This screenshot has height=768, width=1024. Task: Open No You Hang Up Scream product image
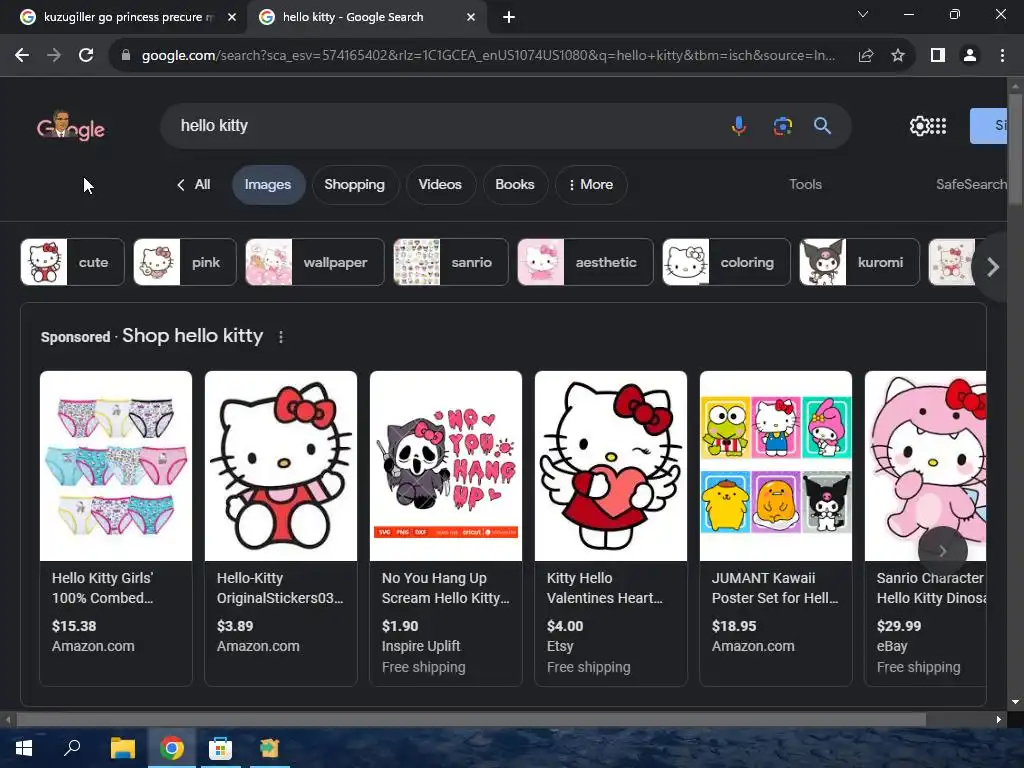click(446, 466)
